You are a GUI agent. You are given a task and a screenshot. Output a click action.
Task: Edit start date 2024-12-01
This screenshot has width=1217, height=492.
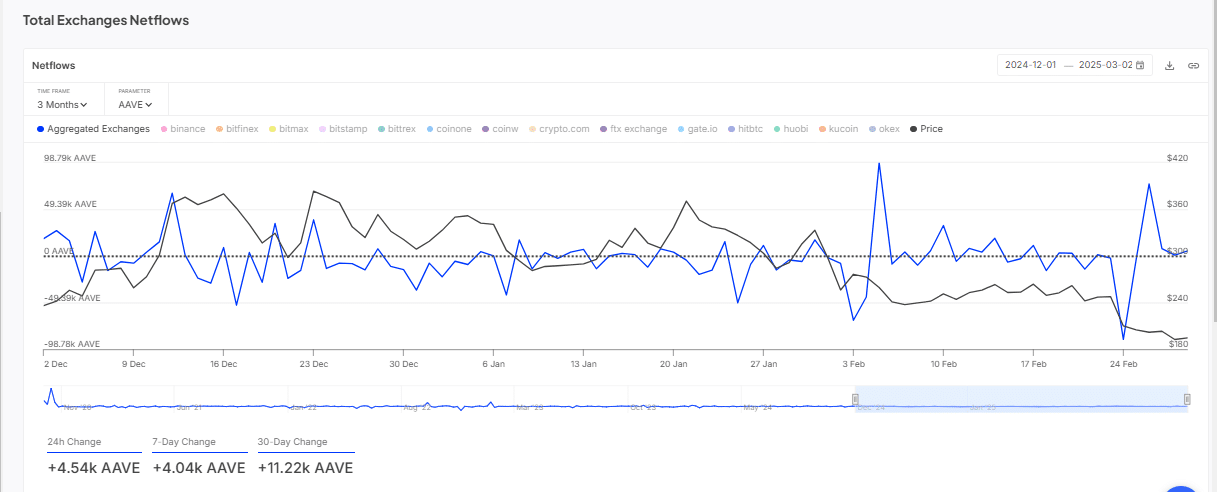click(x=1030, y=65)
